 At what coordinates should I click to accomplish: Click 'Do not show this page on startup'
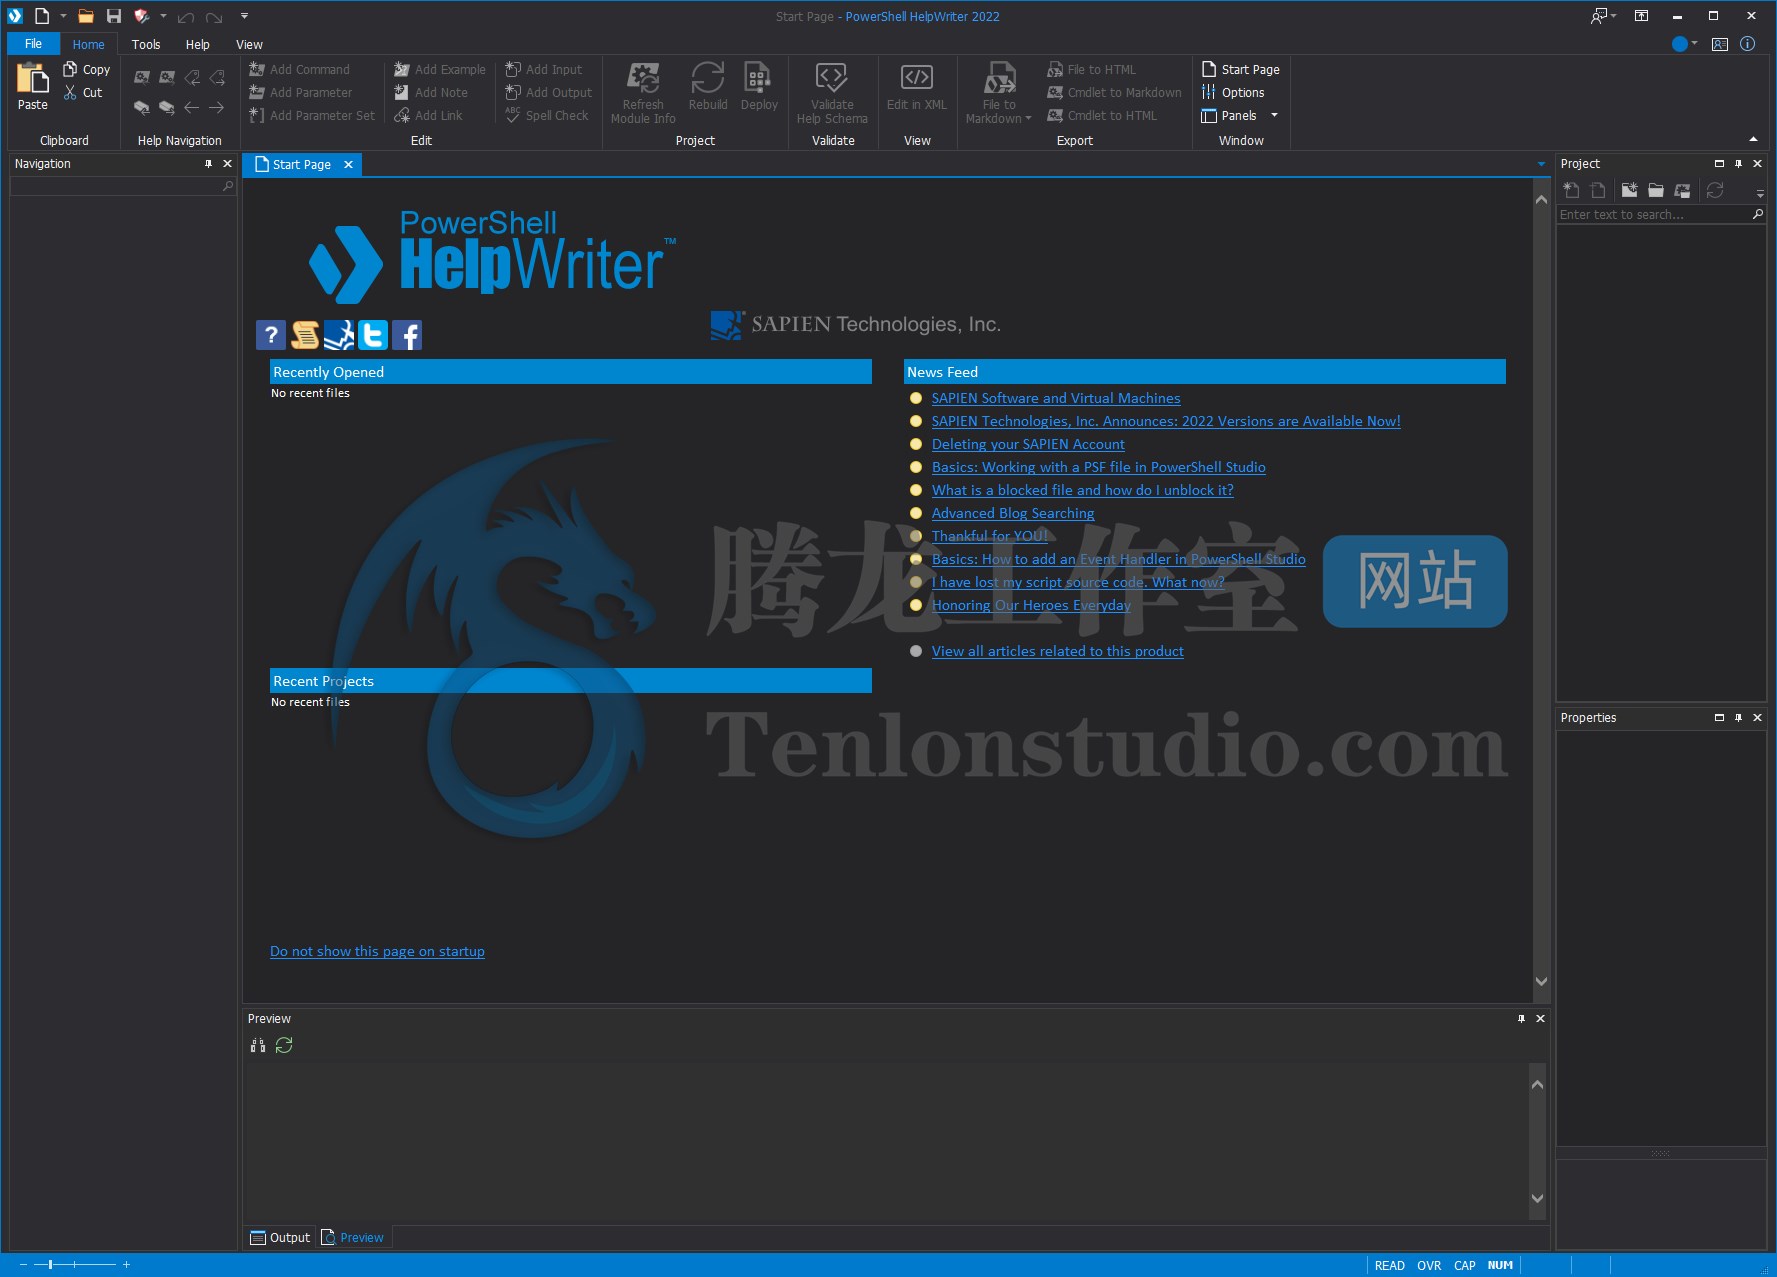click(x=377, y=951)
